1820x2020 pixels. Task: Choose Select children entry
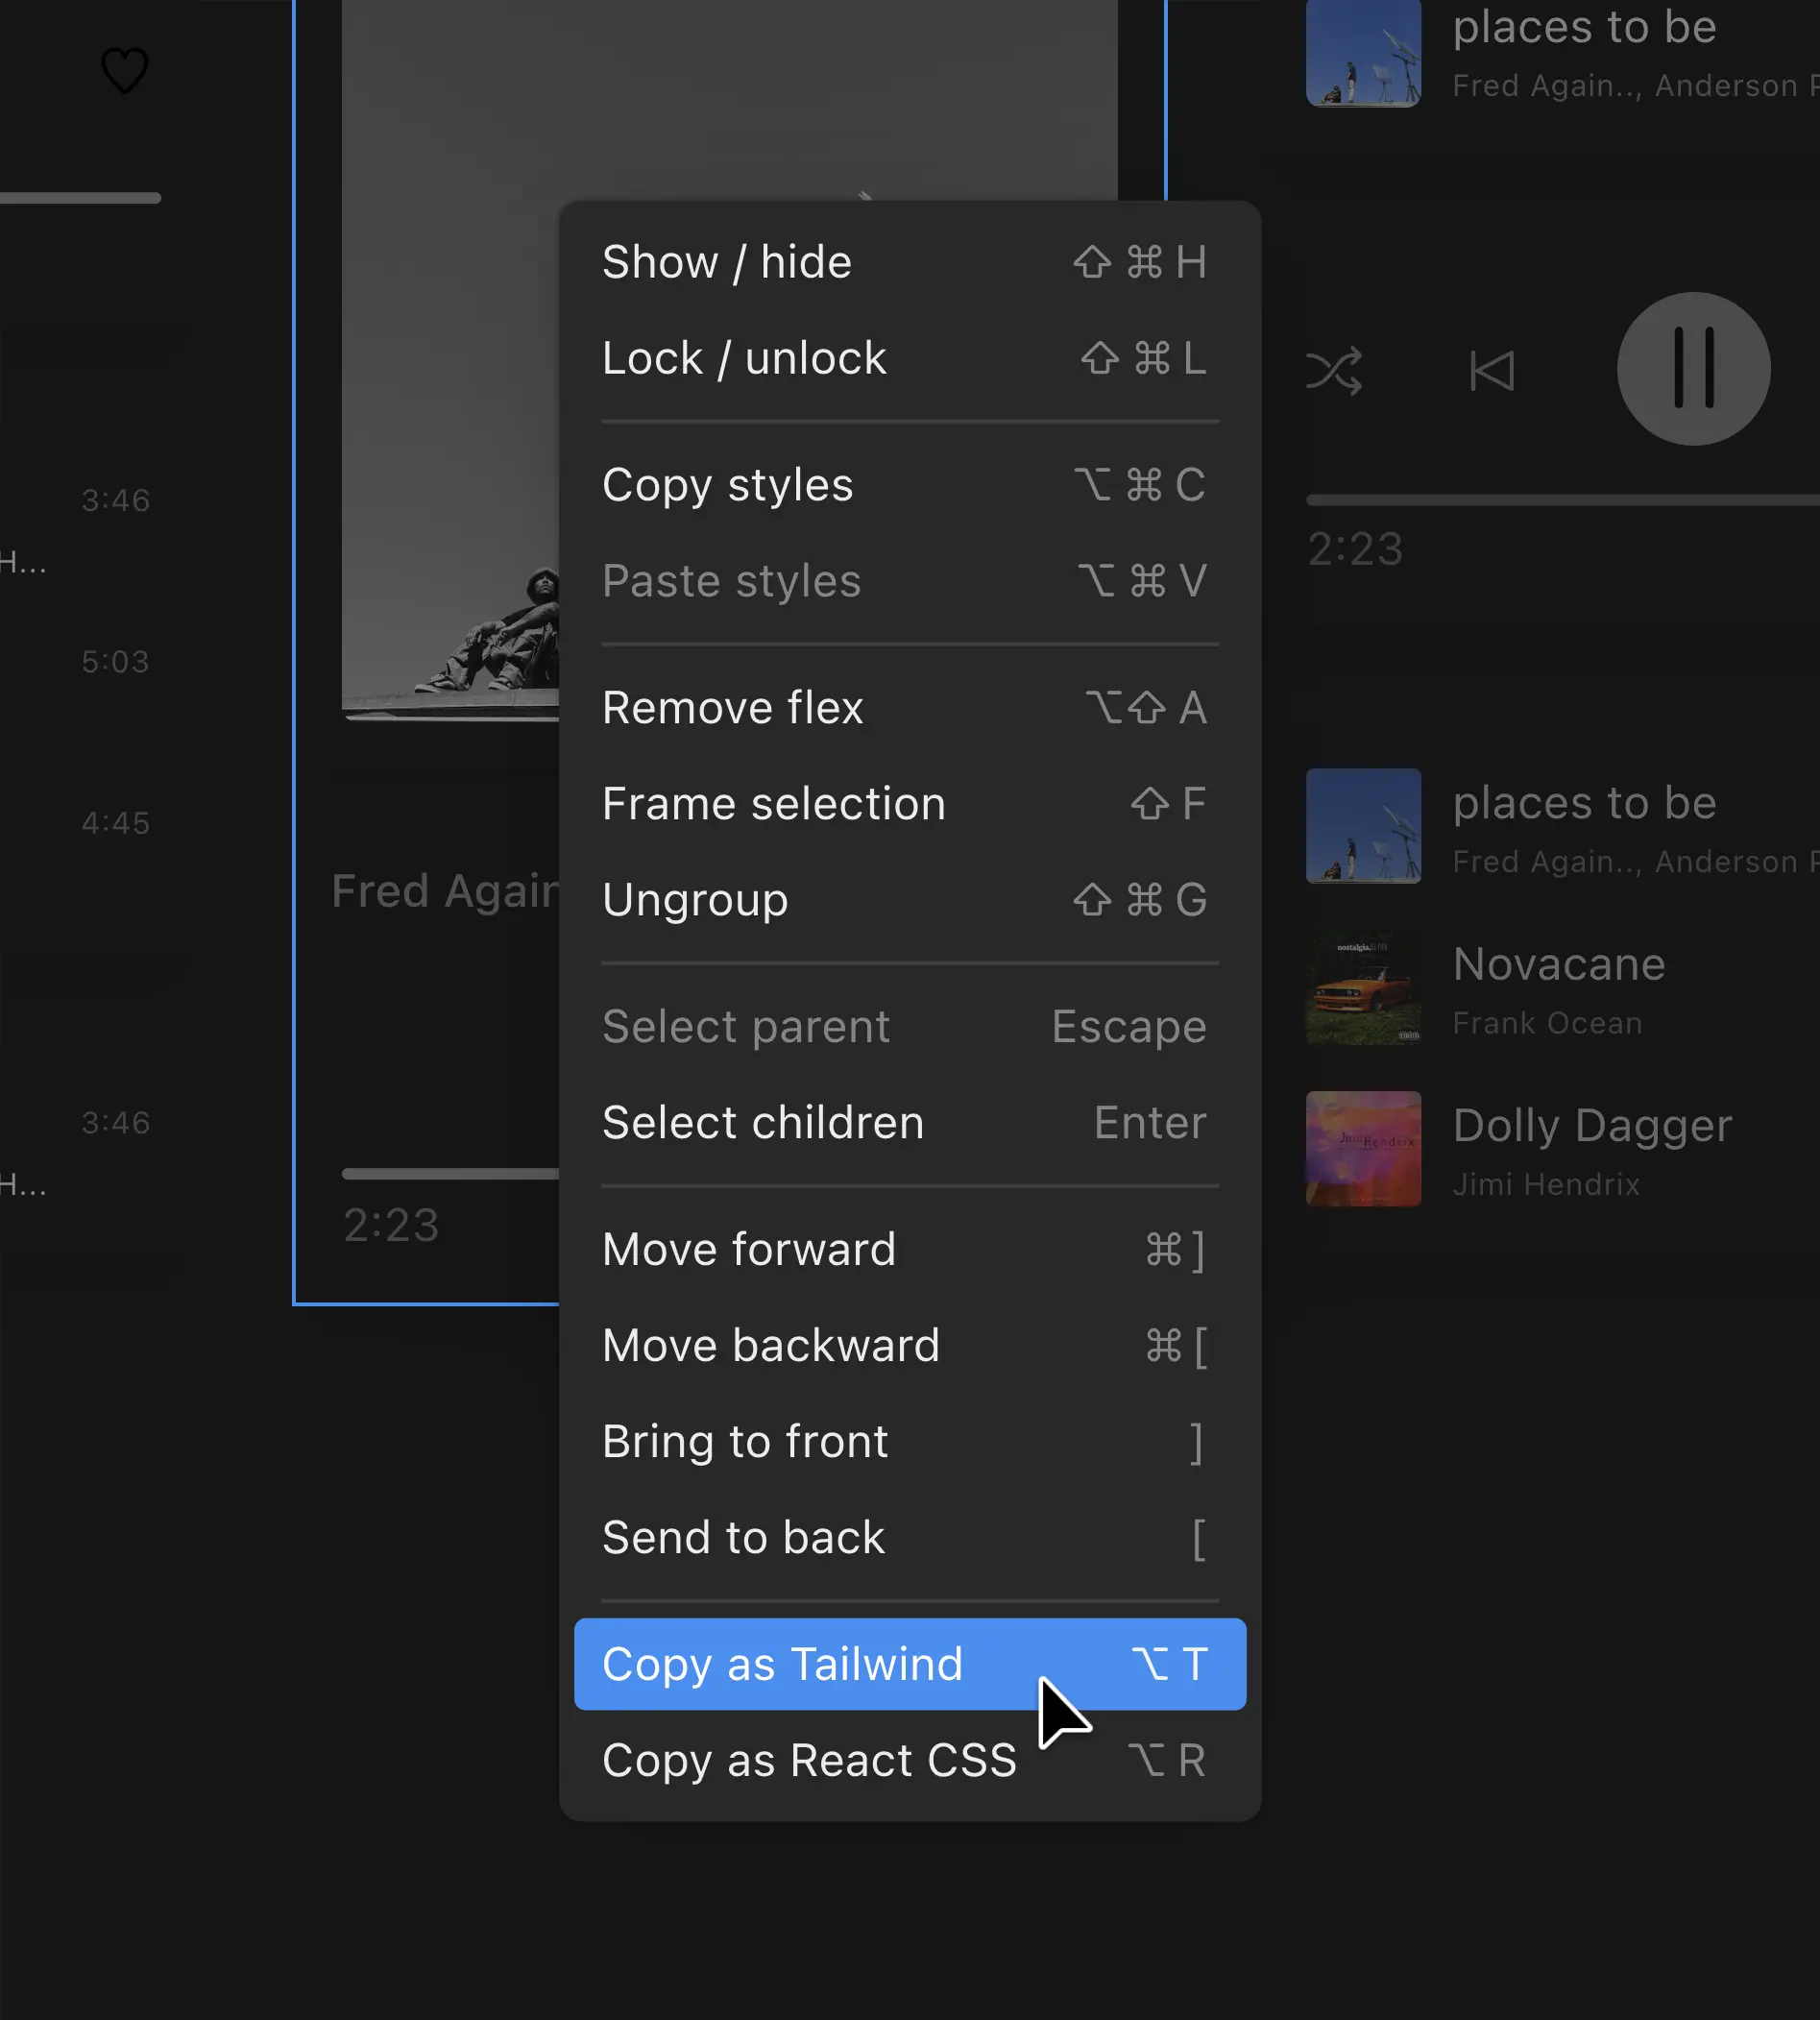910,1123
